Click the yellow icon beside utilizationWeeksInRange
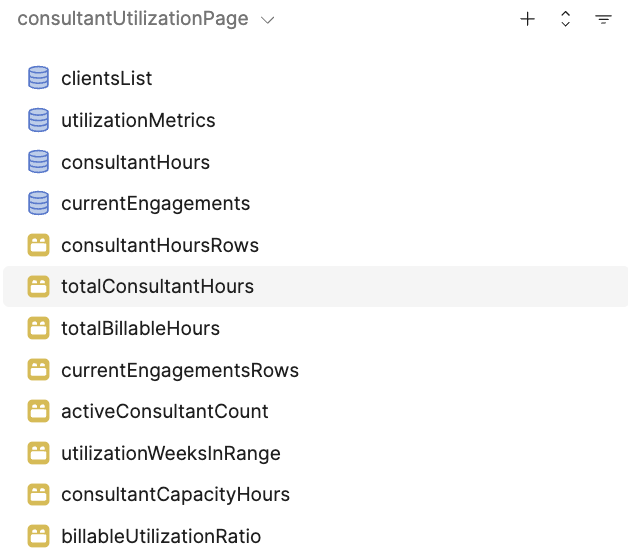This screenshot has width=628, height=556. [x=38, y=453]
